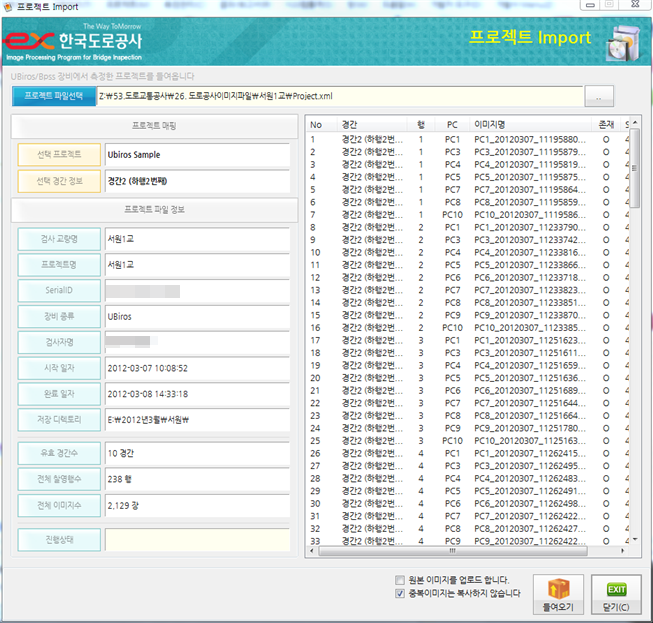
Task: Click the SerialID value field
Action: pos(197,291)
